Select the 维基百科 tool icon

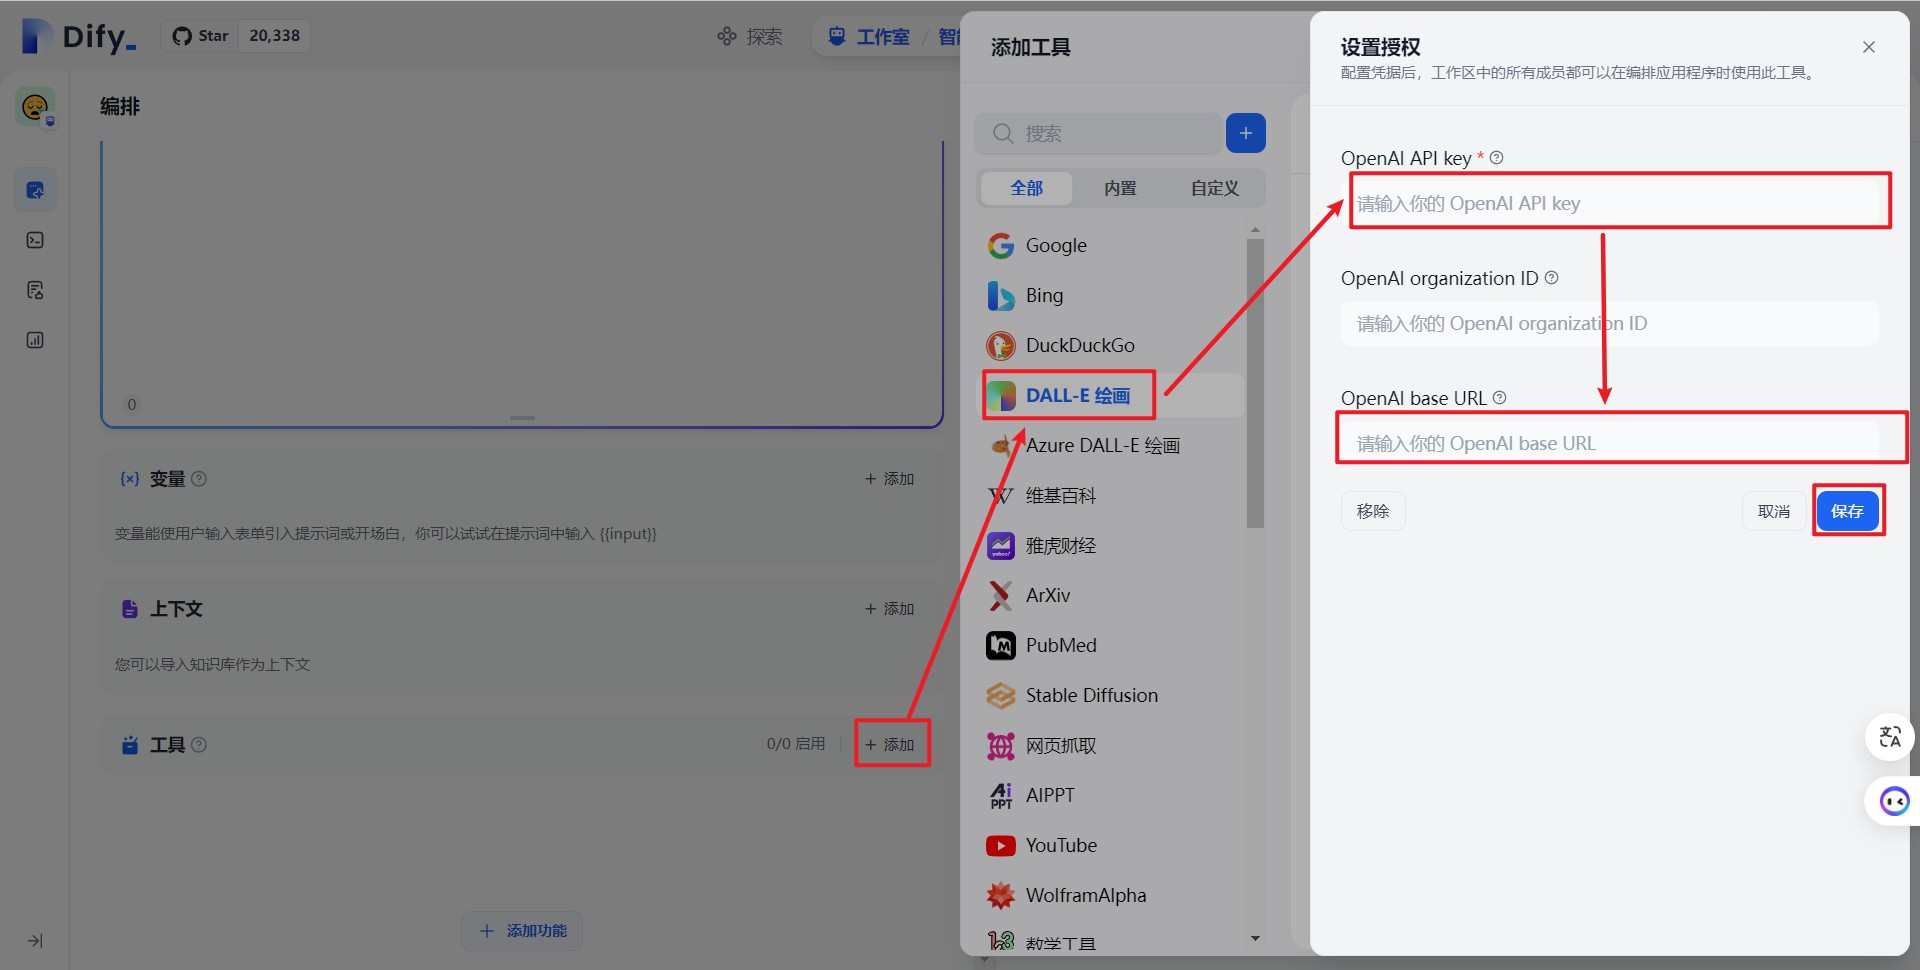[1001, 496]
